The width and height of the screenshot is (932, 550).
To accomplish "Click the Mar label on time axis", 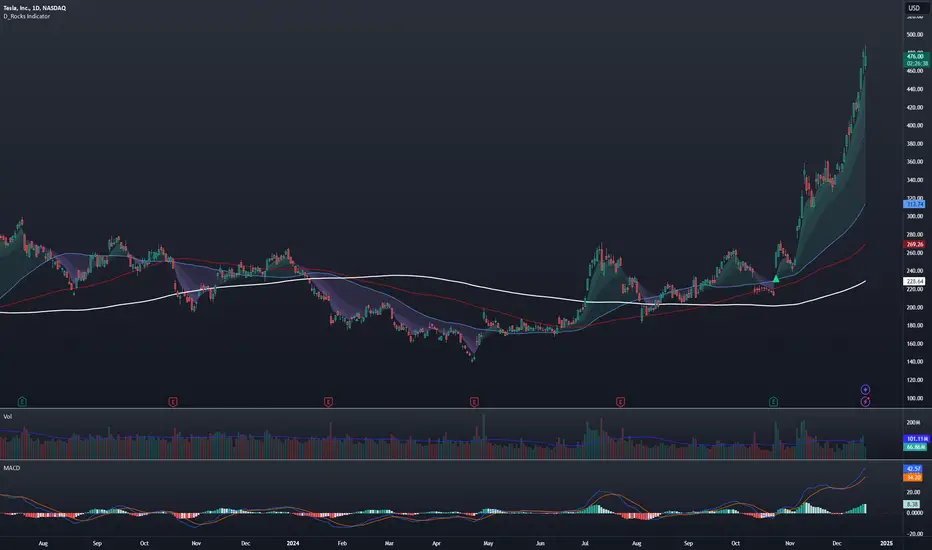I will [389, 543].
